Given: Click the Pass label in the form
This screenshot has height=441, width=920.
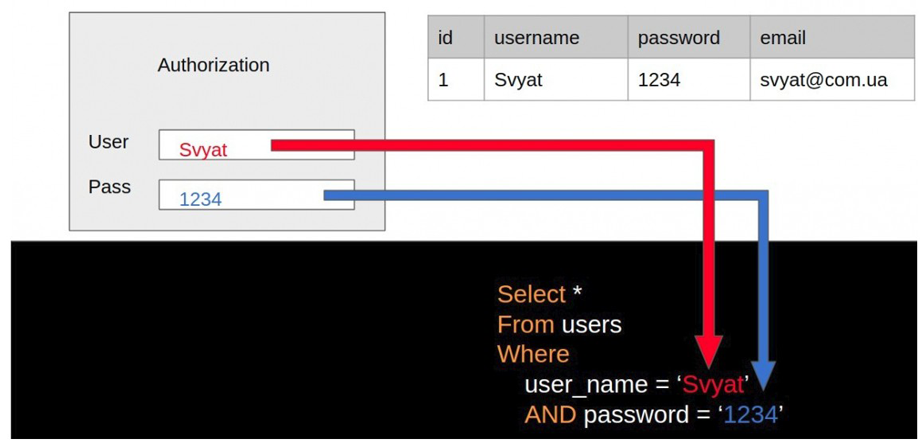Looking at the screenshot, I should [109, 187].
